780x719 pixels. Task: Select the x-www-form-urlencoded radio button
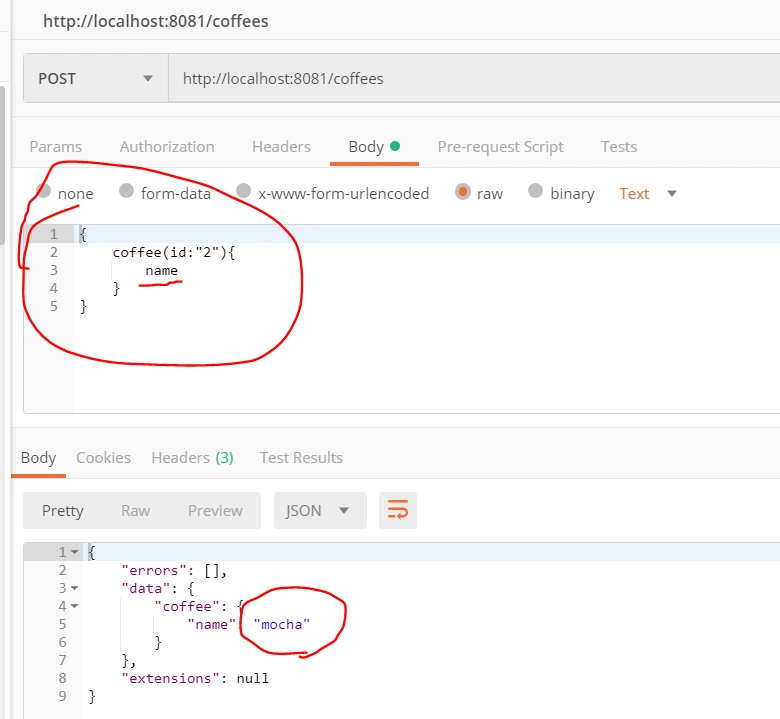[x=243, y=191]
